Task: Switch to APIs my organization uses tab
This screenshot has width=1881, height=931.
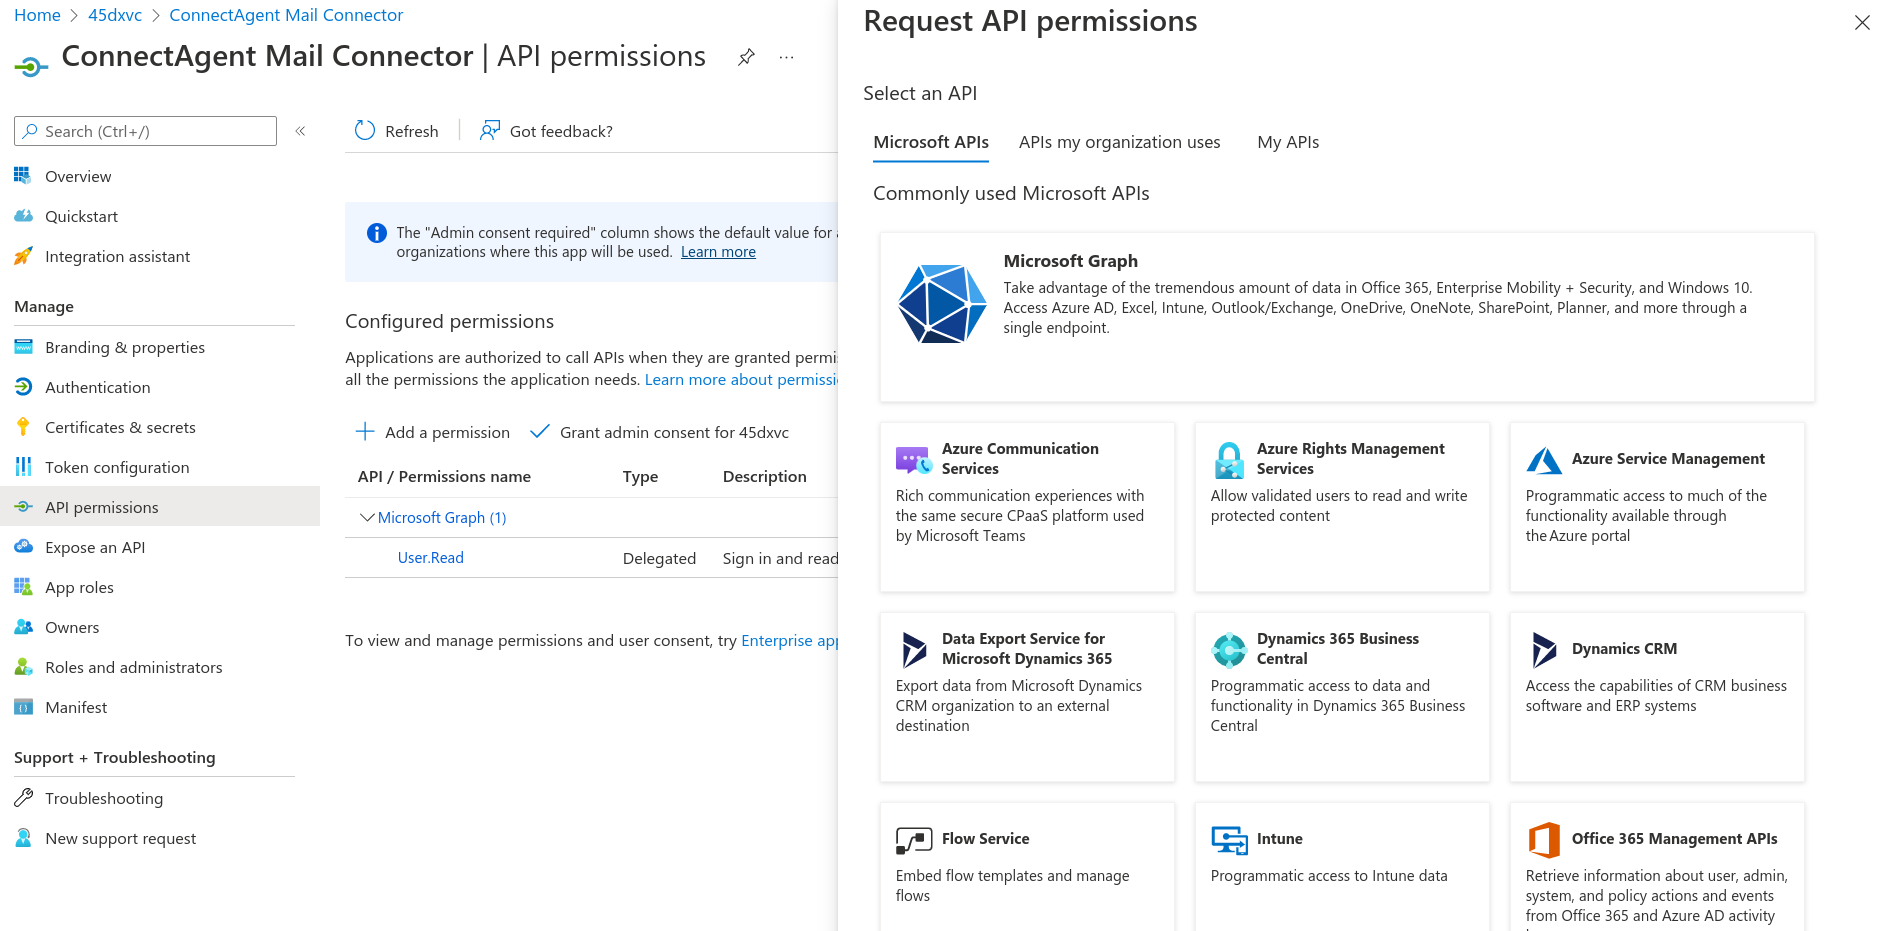Action: pyautogui.click(x=1119, y=142)
